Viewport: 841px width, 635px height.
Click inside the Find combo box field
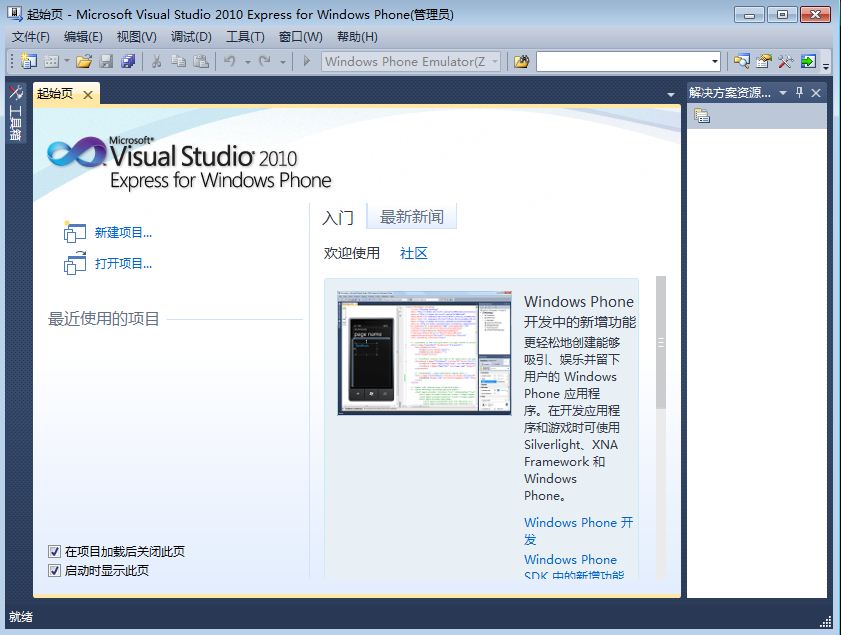(x=622, y=62)
